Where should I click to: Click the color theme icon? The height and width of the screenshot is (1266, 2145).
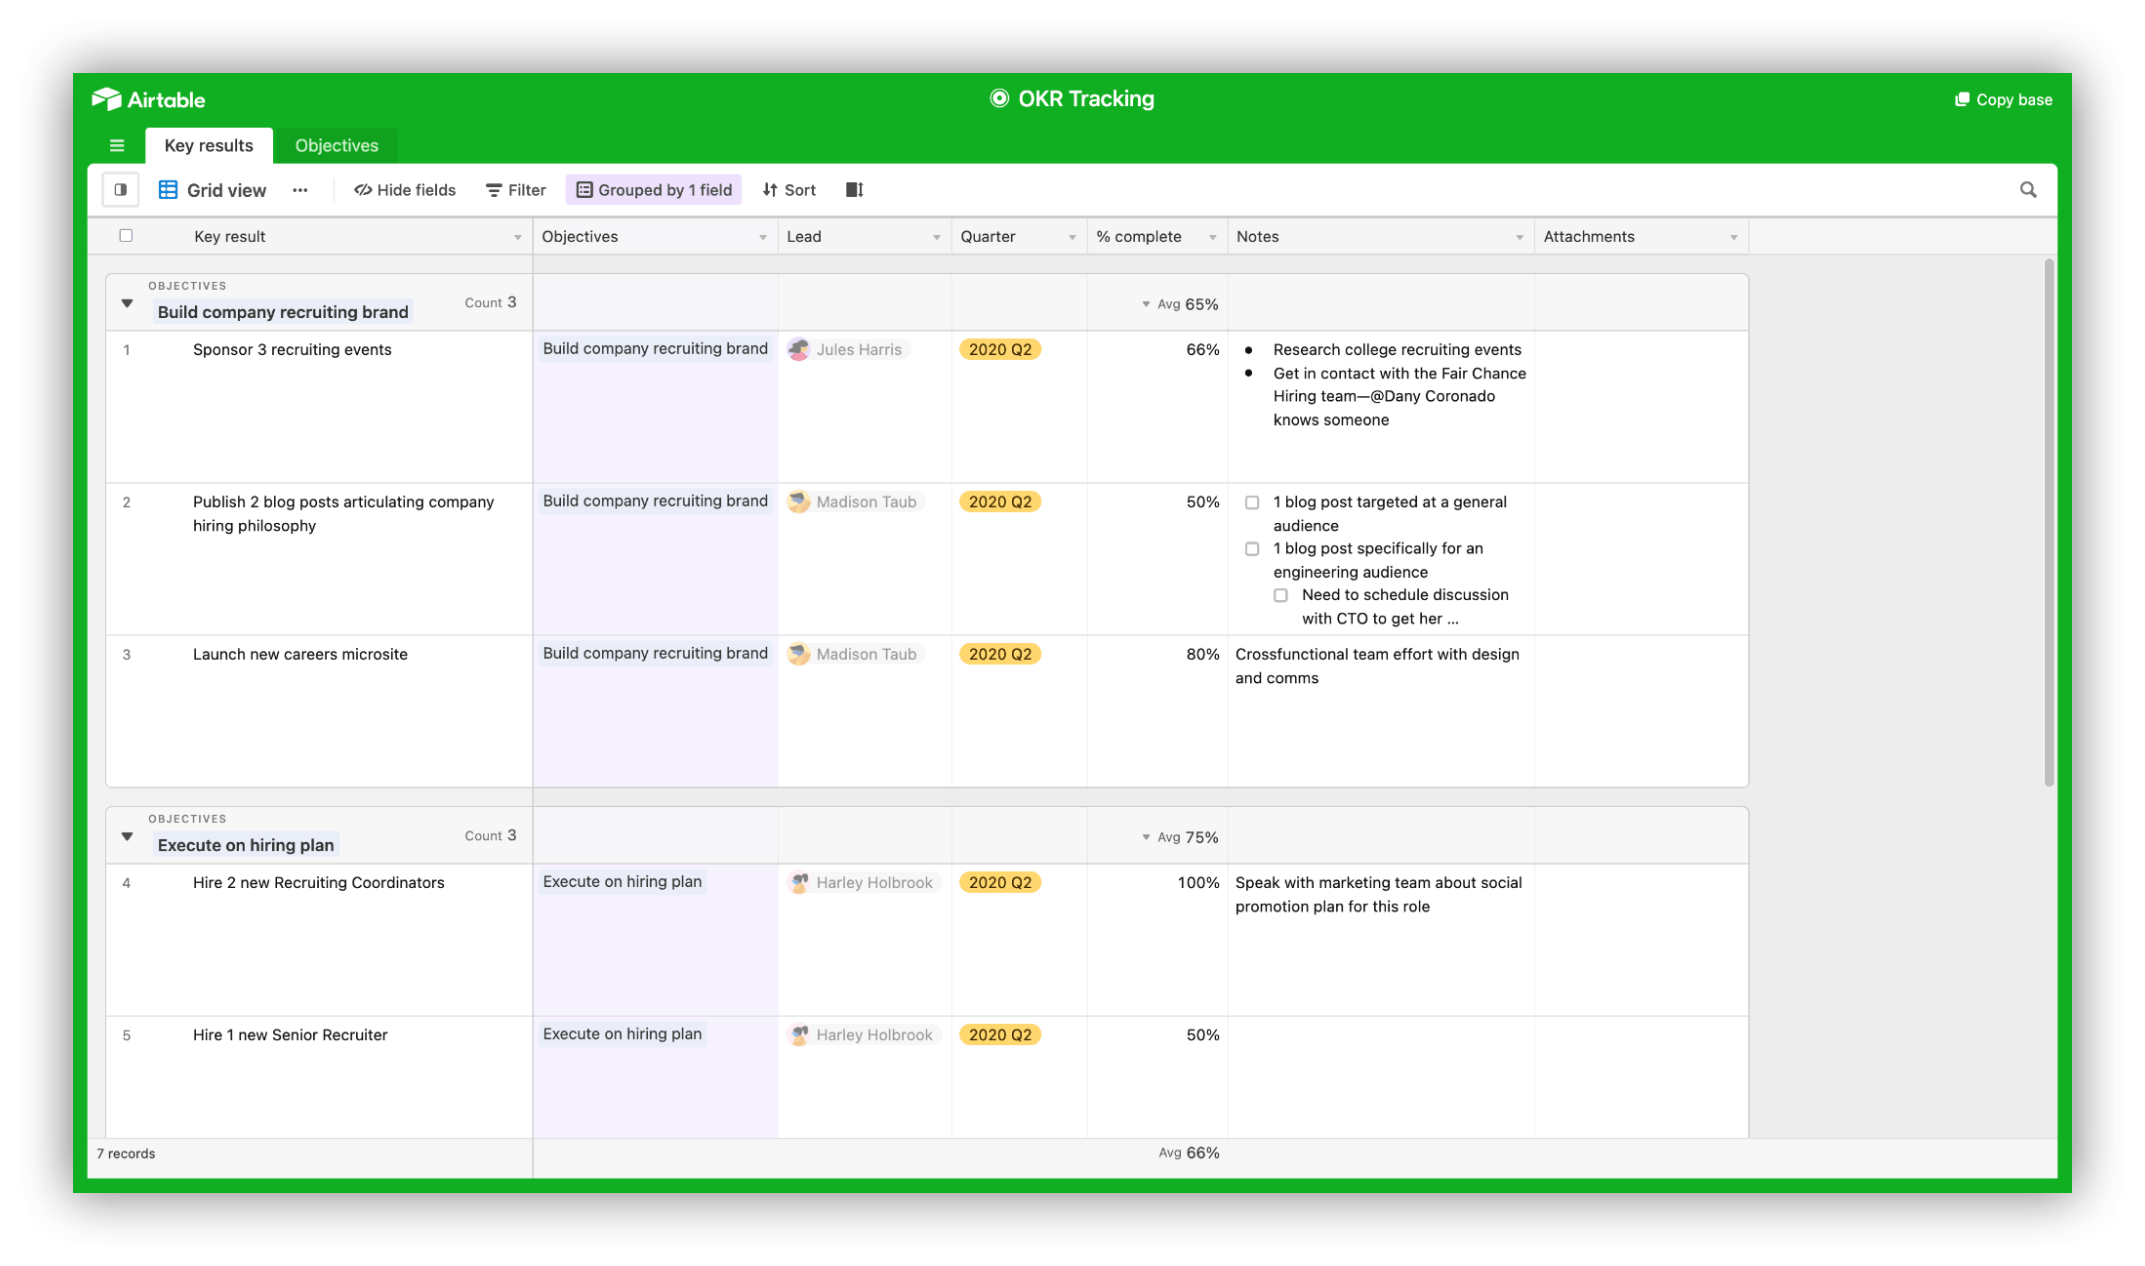pos(121,190)
